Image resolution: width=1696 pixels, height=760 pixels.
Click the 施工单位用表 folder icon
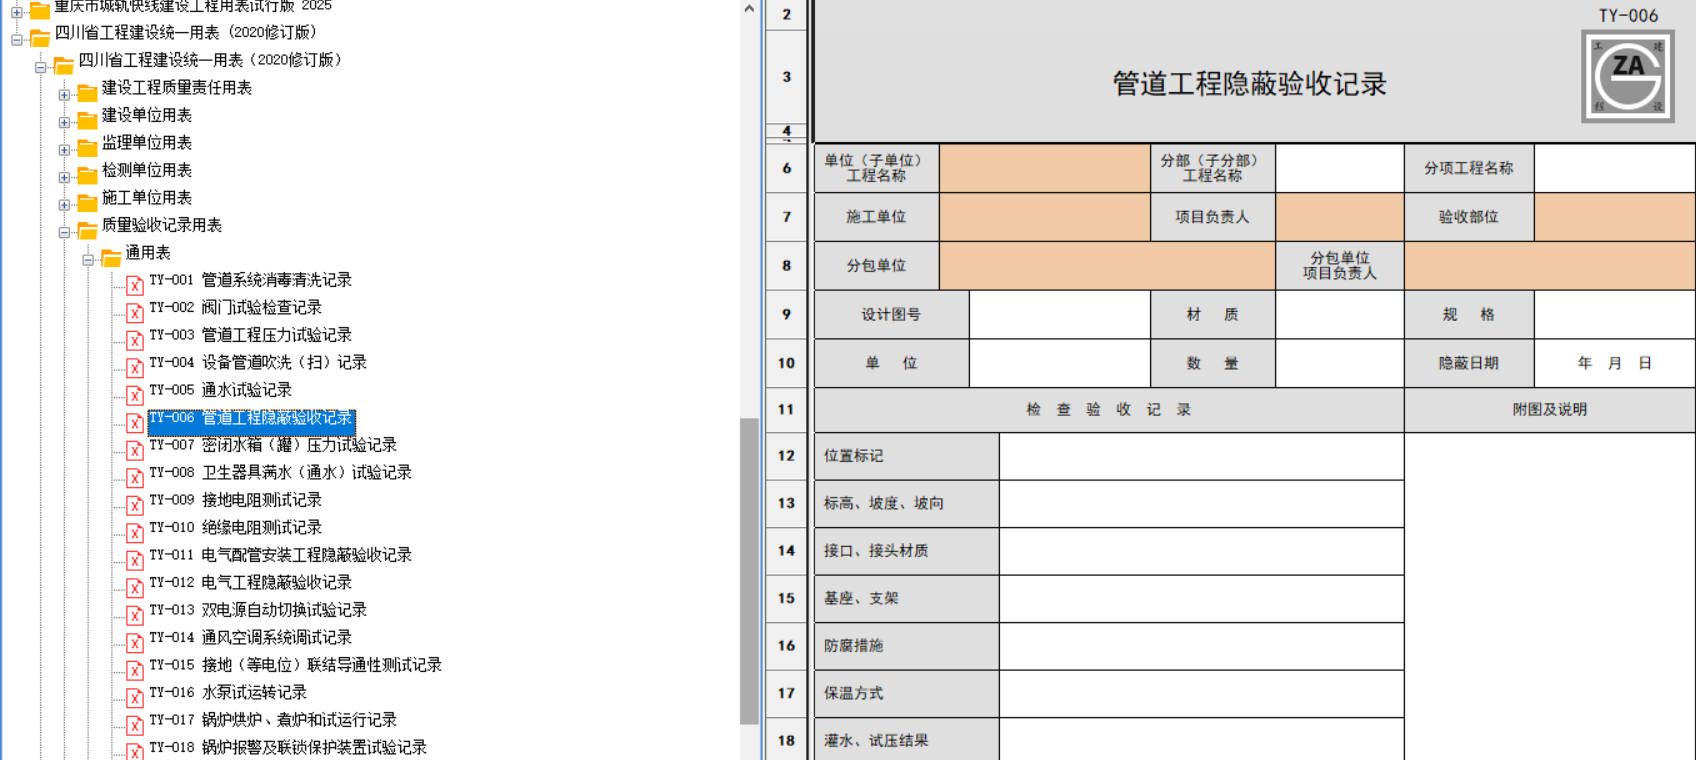tap(88, 202)
